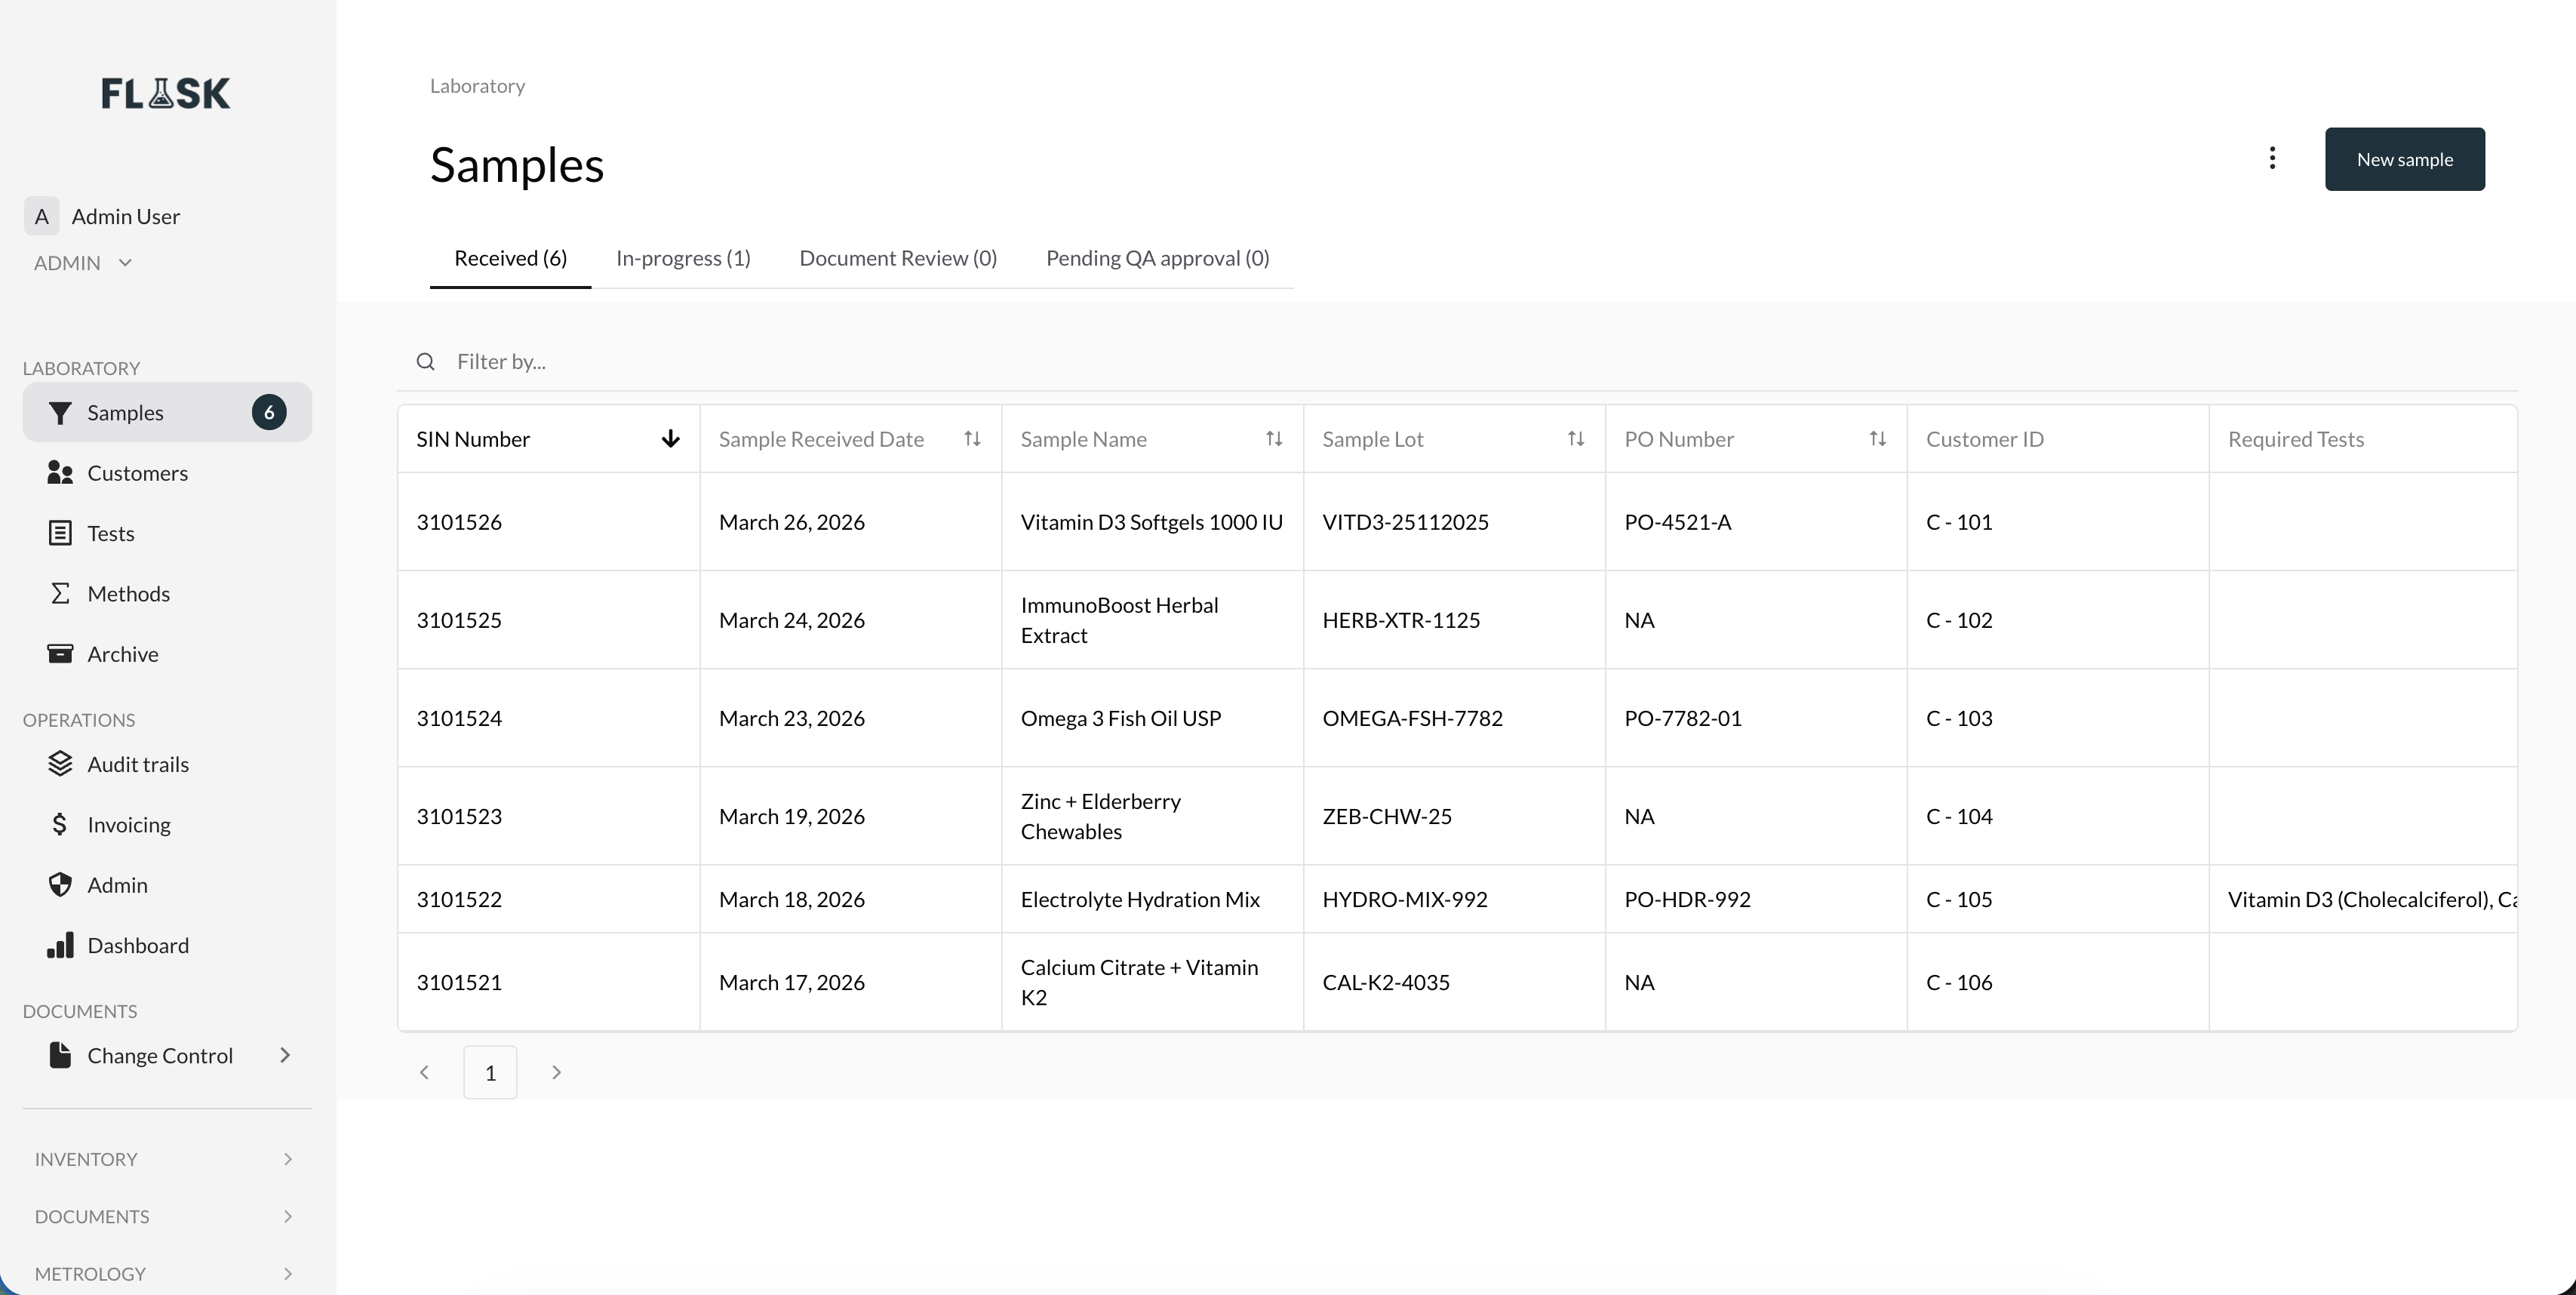Toggle sorting on Sample Lot column
Viewport: 2576px width, 1295px height.
click(1576, 439)
